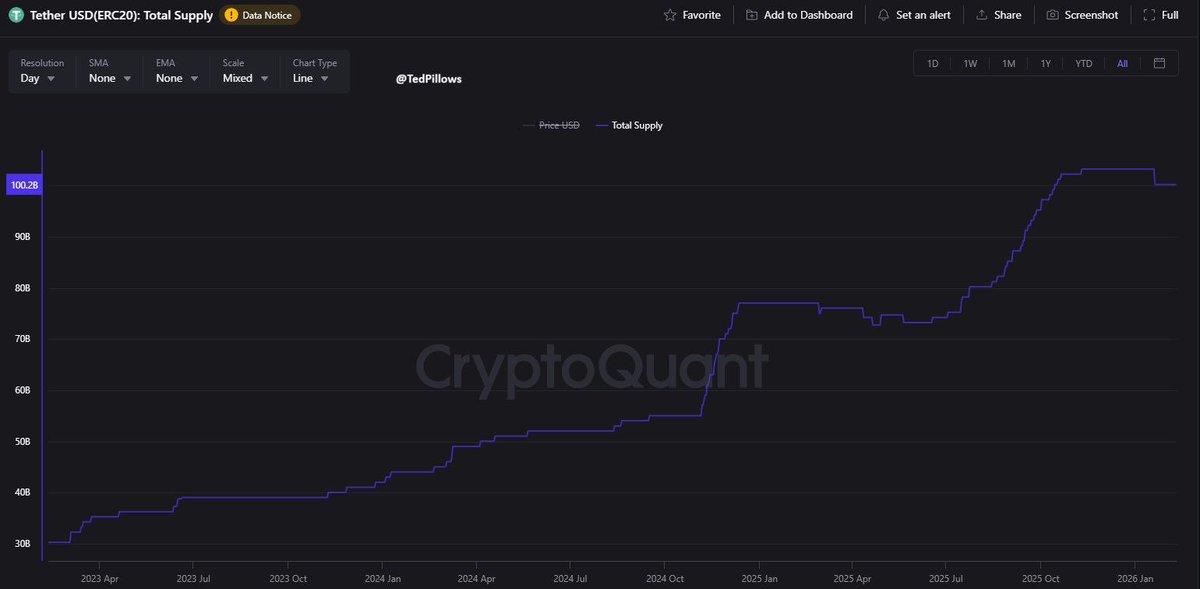
Task: Click the Set an alert bell icon
Action: pyautogui.click(x=883, y=15)
